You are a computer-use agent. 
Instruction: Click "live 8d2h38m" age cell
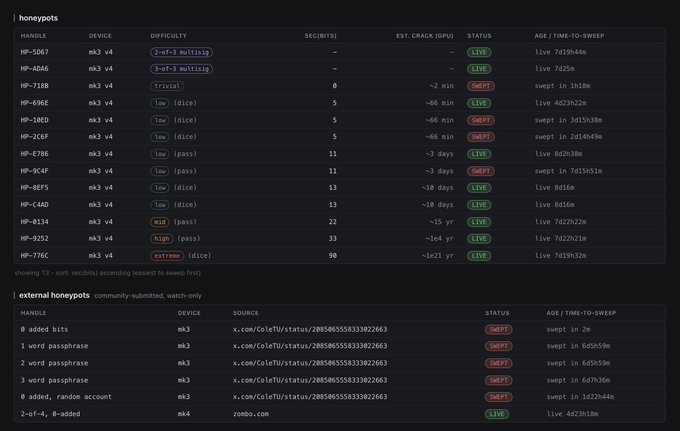558,154
